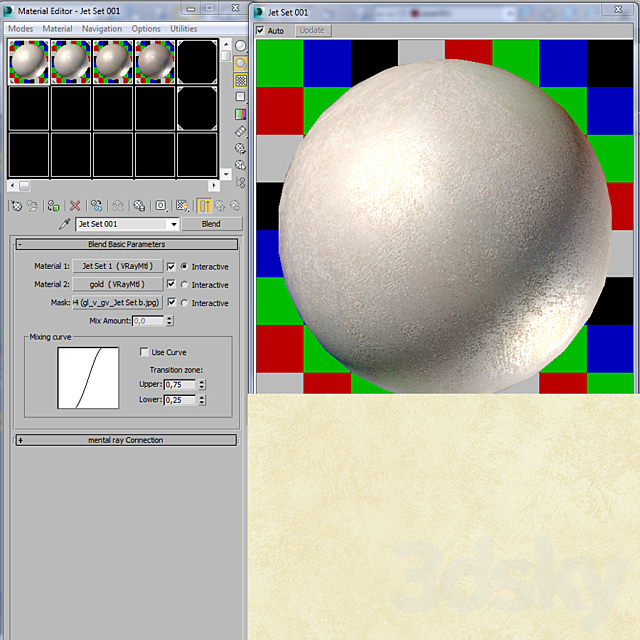Toggle the Material 1 enable checkbox

click(x=171, y=267)
